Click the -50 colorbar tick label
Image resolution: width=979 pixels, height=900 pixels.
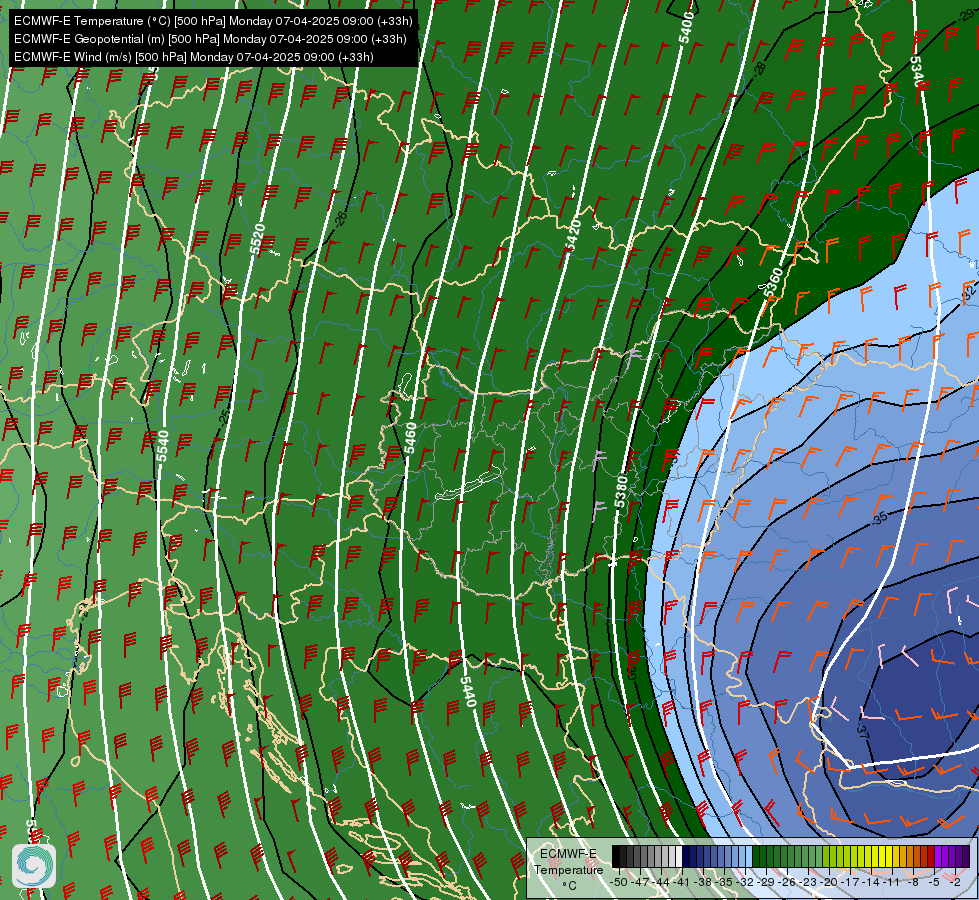(x=619, y=882)
